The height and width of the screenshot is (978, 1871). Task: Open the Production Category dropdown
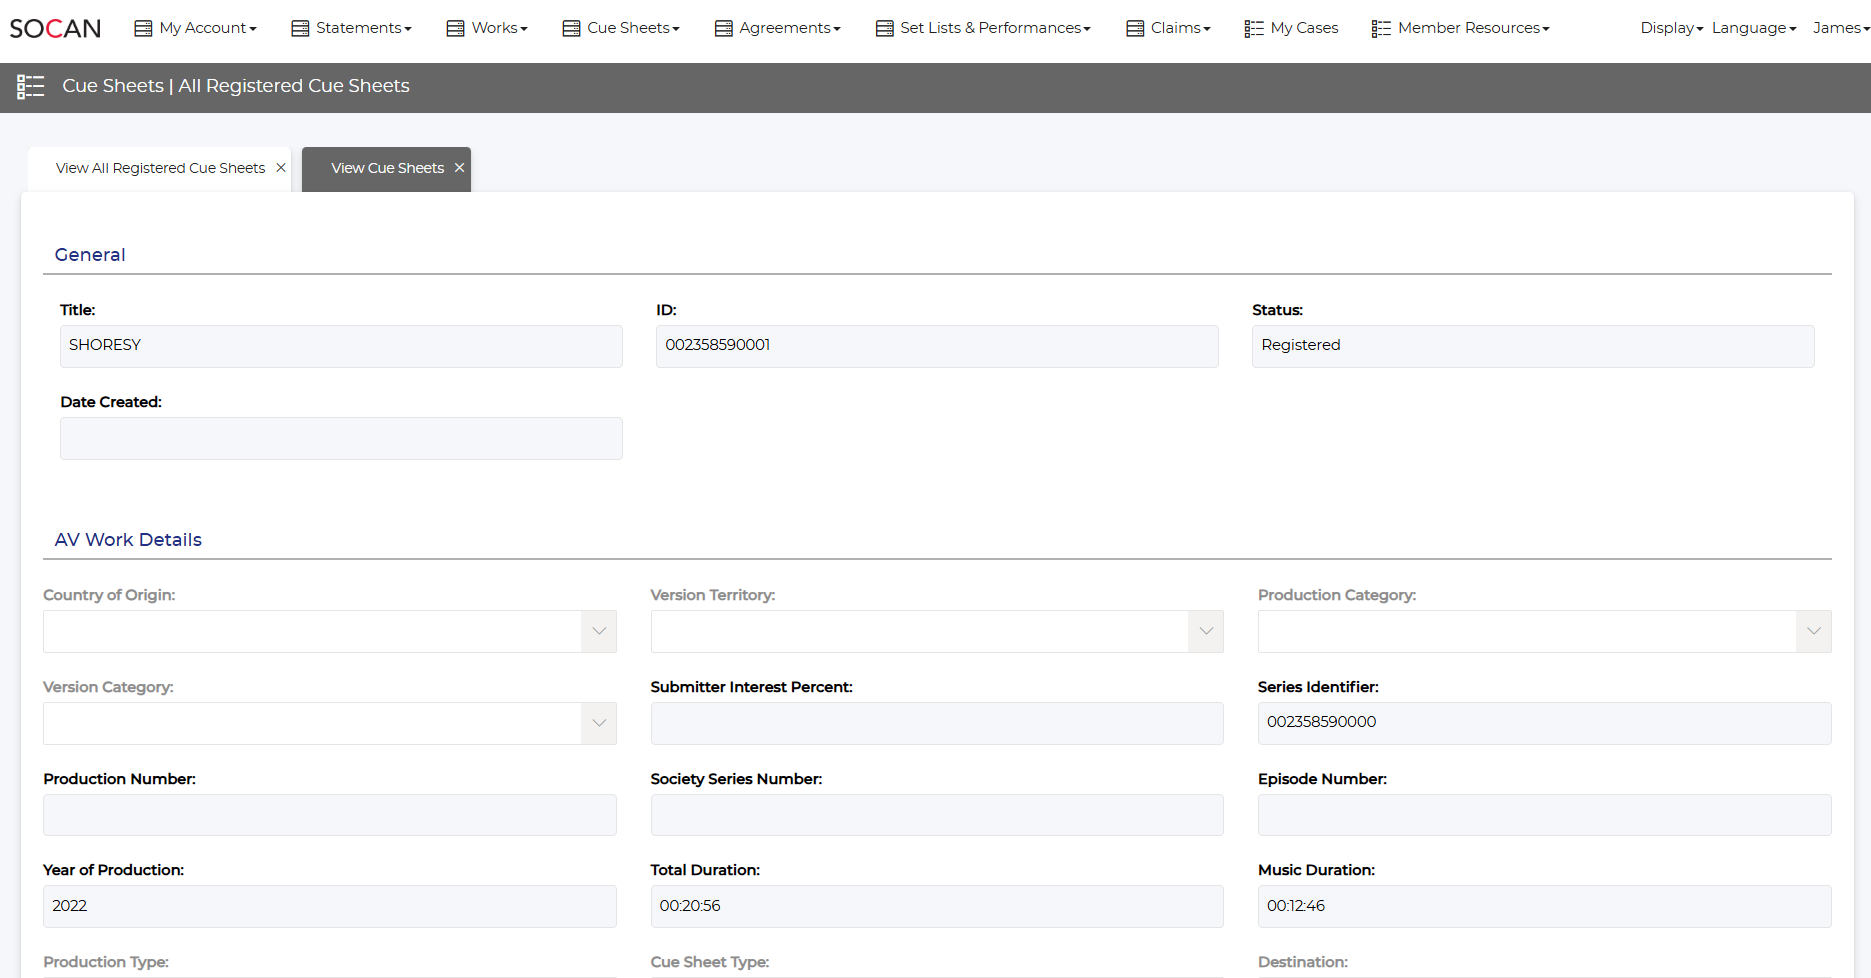[1813, 631]
